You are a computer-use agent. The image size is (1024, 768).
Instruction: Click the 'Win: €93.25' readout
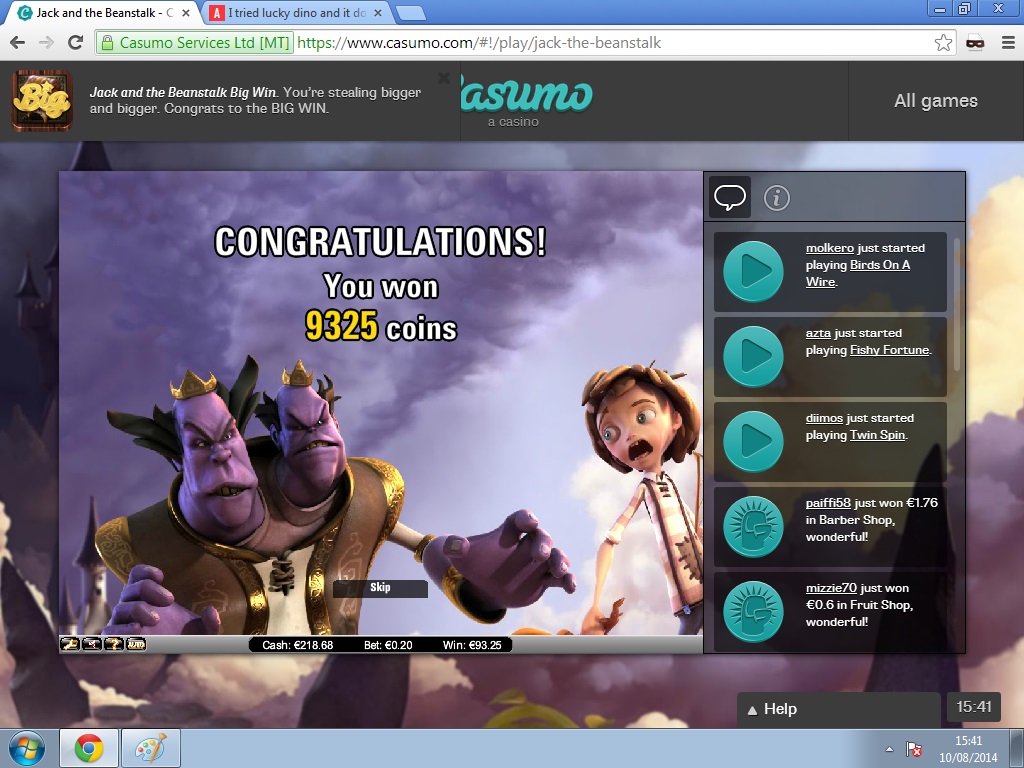472,645
